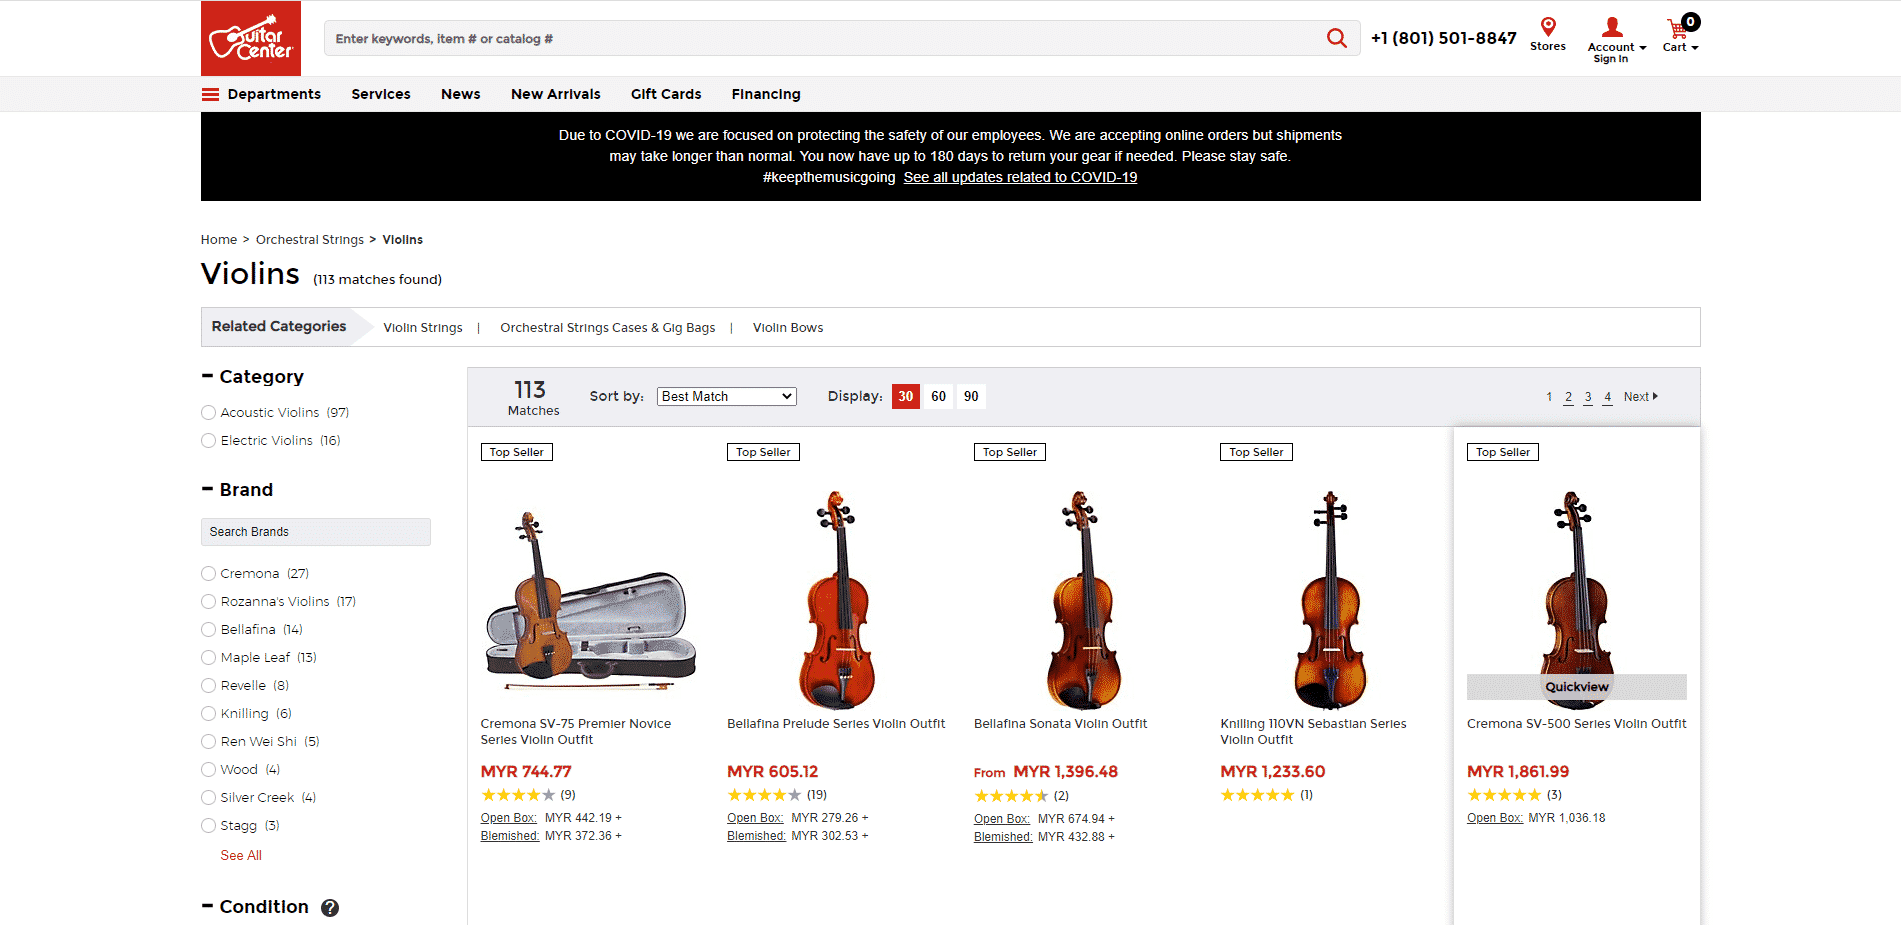Click the Condition help question-mark icon

pos(330,908)
